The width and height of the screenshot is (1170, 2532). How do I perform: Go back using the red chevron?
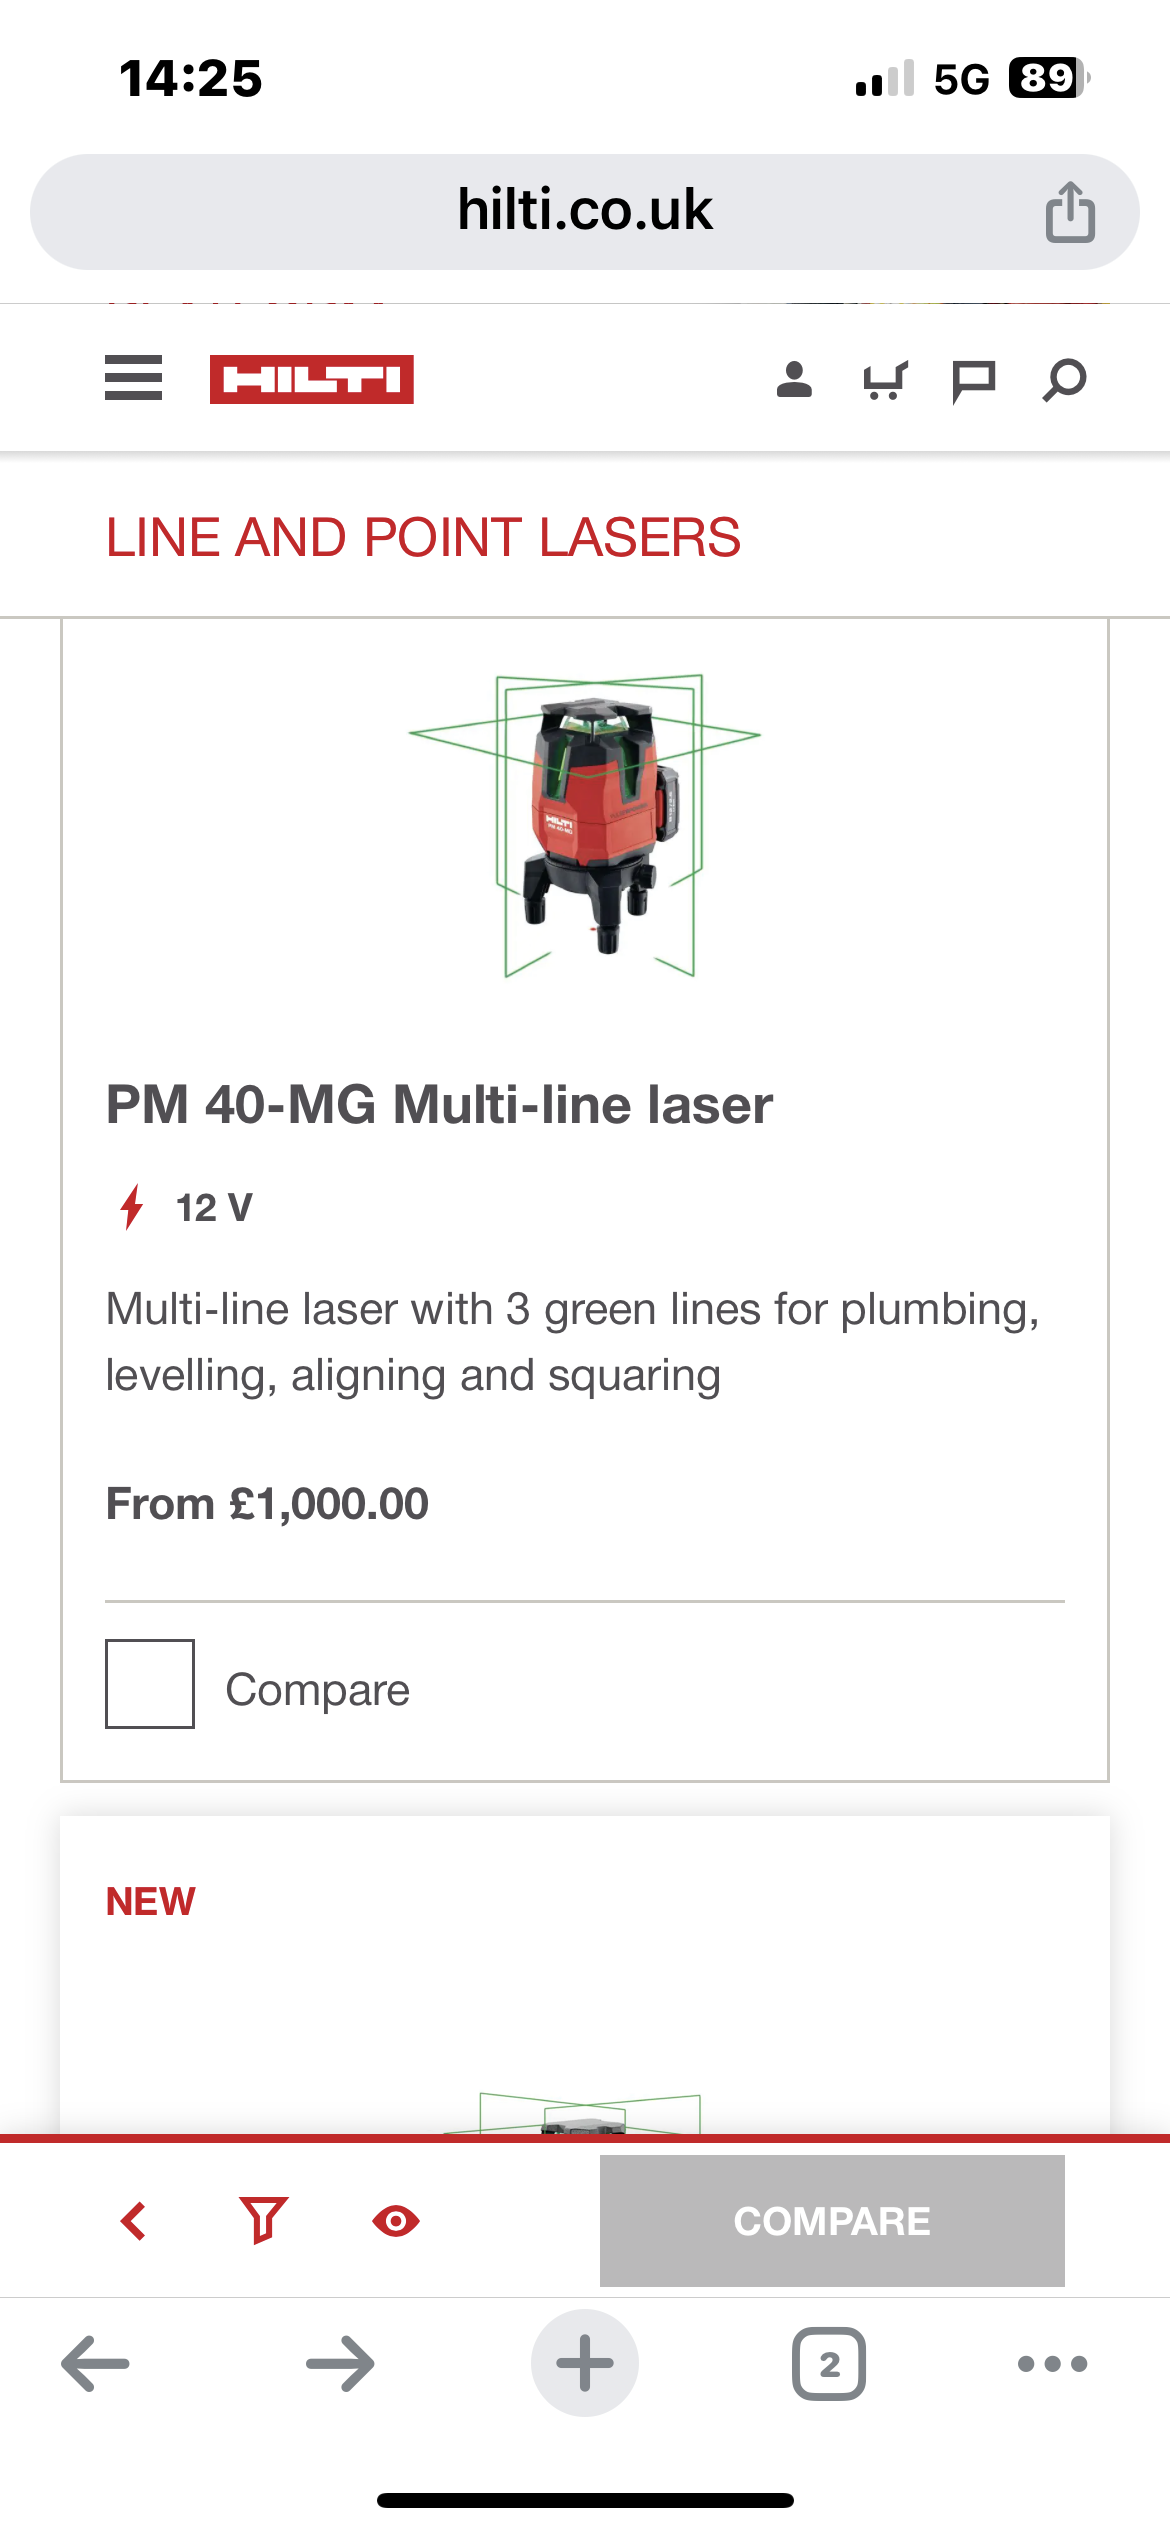tap(134, 2221)
